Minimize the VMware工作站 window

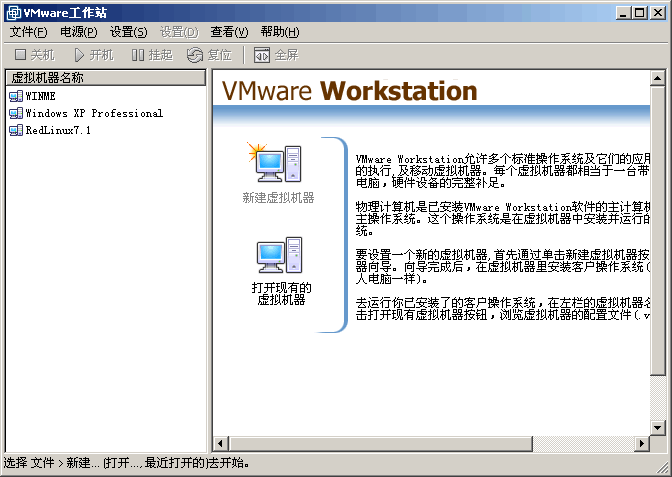(624, 13)
